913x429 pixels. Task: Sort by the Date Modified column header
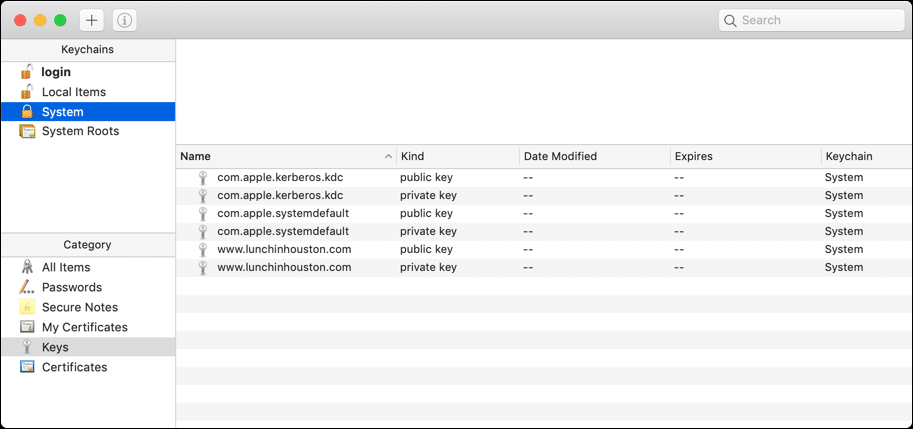coord(560,157)
